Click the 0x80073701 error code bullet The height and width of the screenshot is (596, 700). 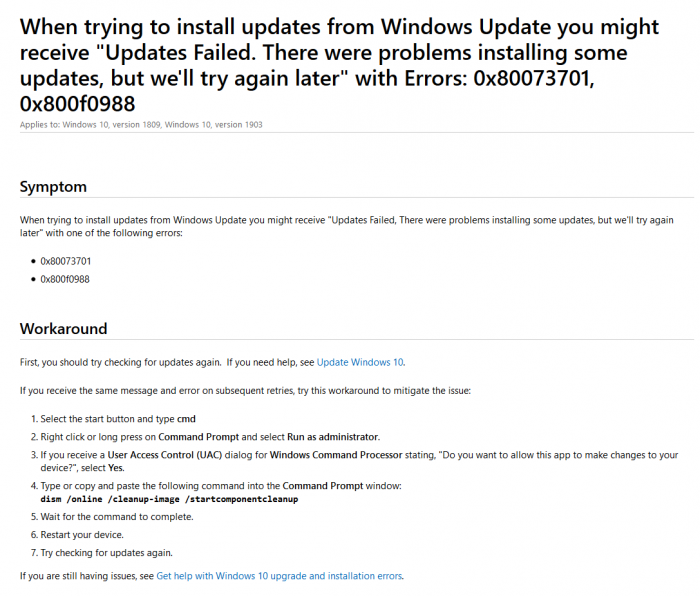(x=66, y=261)
